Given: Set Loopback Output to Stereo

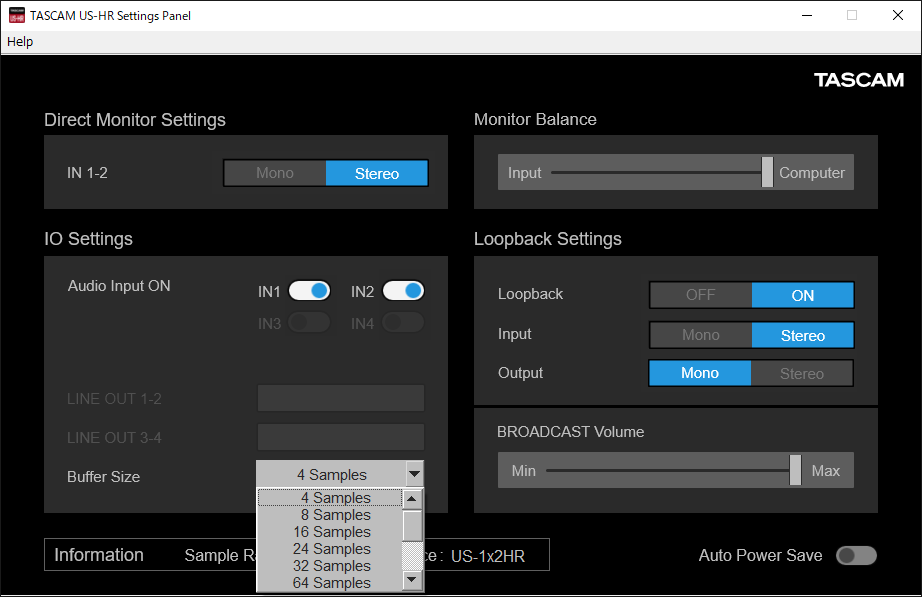Looking at the screenshot, I should point(802,374).
